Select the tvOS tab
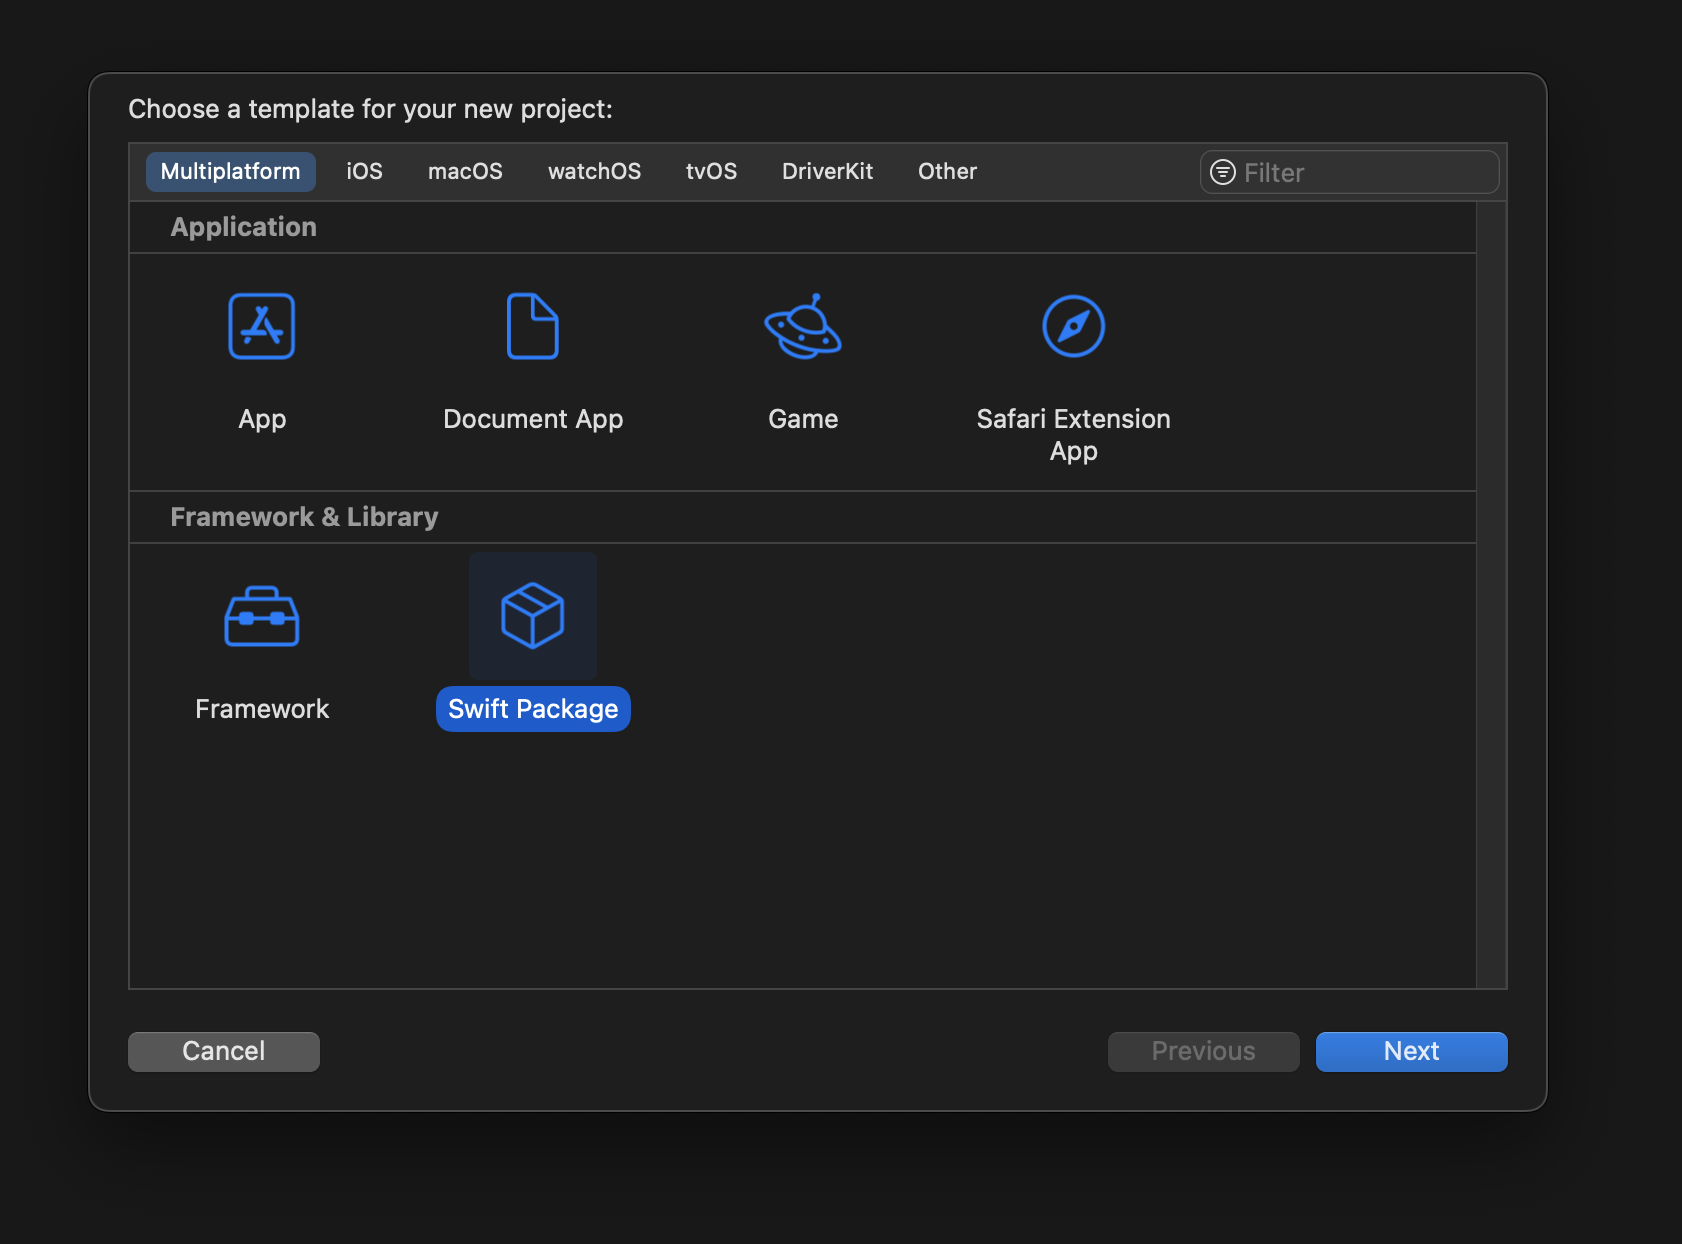The image size is (1682, 1244). pyautogui.click(x=711, y=171)
